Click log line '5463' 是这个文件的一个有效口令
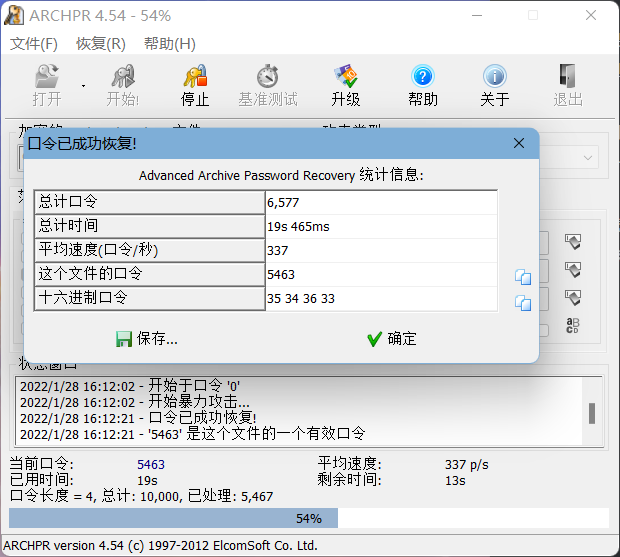 (193, 434)
